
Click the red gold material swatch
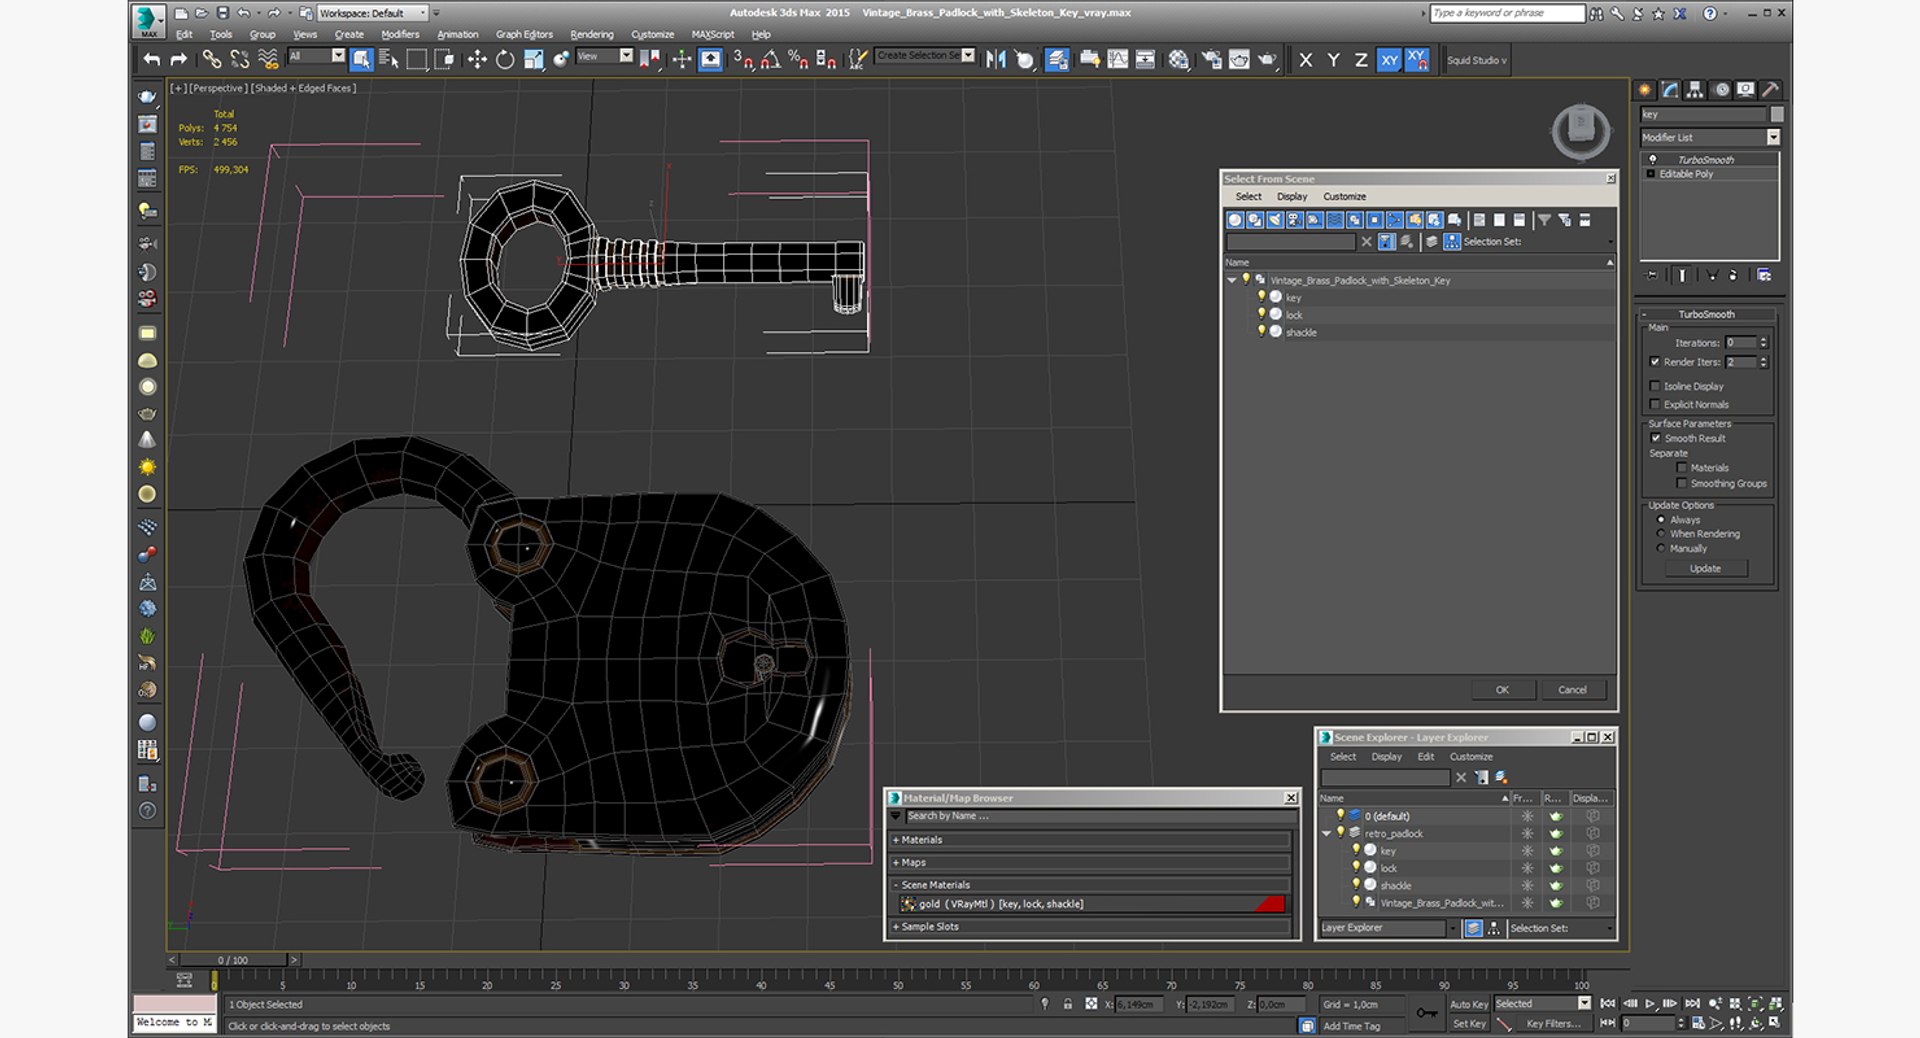coord(1269,904)
